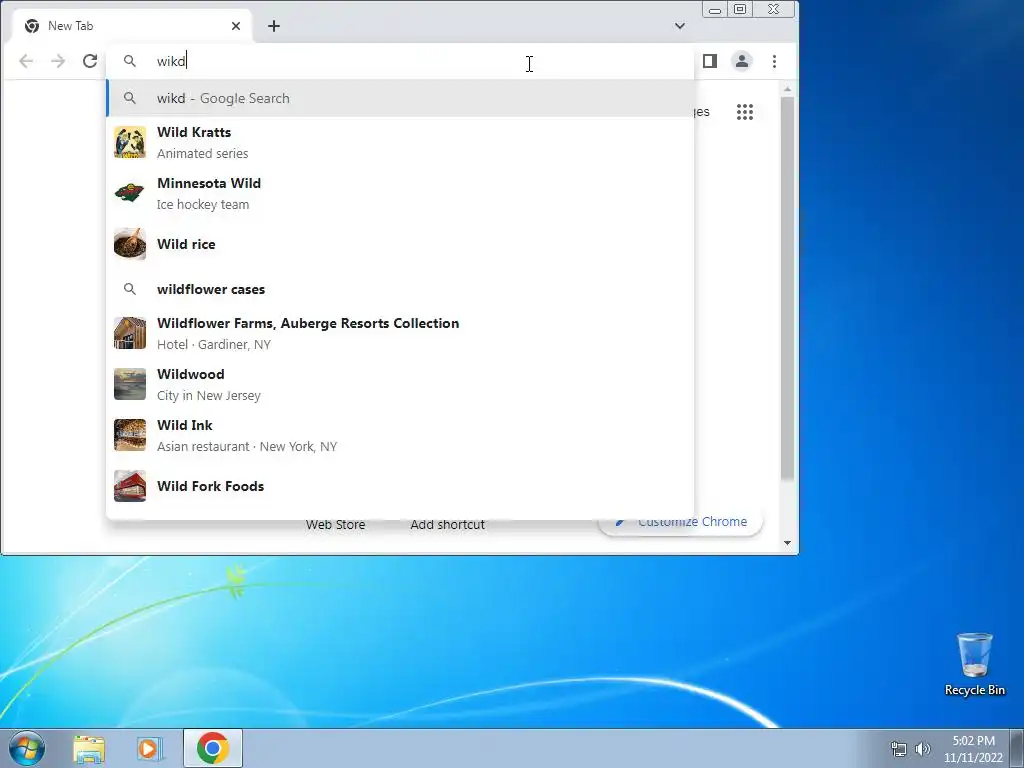Click Customize Chrome button

[680, 522]
